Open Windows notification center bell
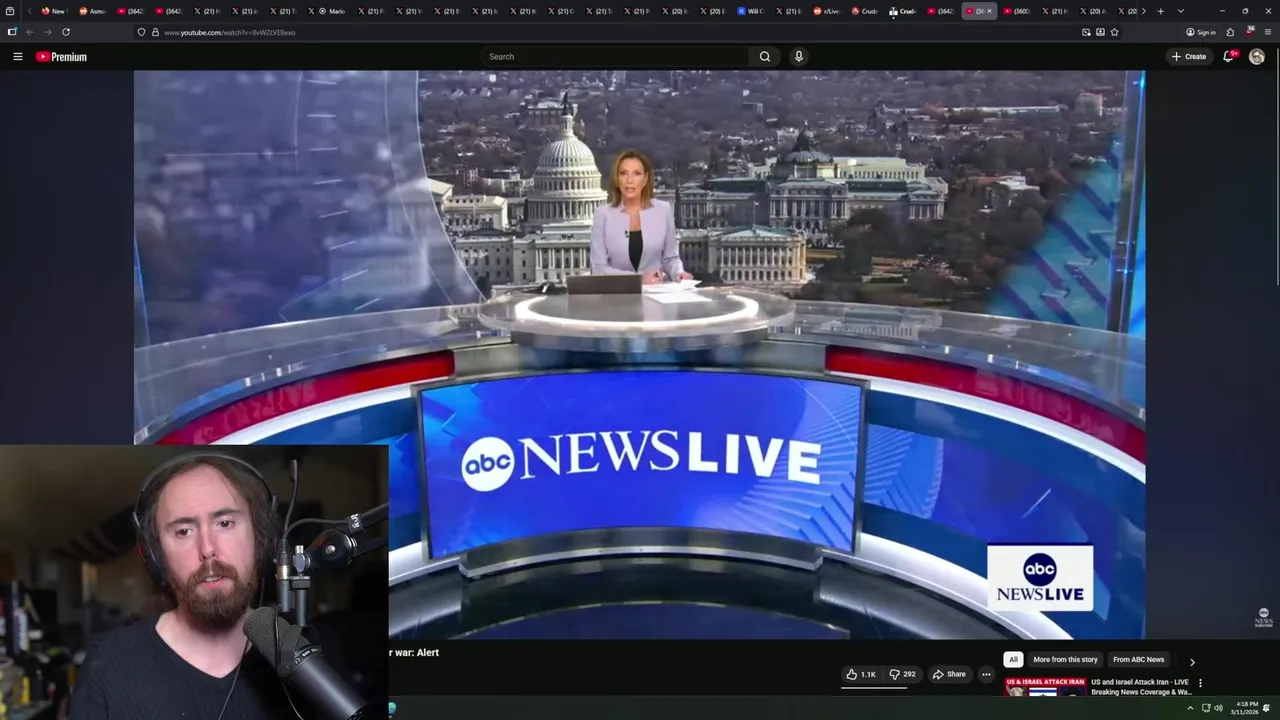The image size is (1280, 720). [x=1266, y=708]
